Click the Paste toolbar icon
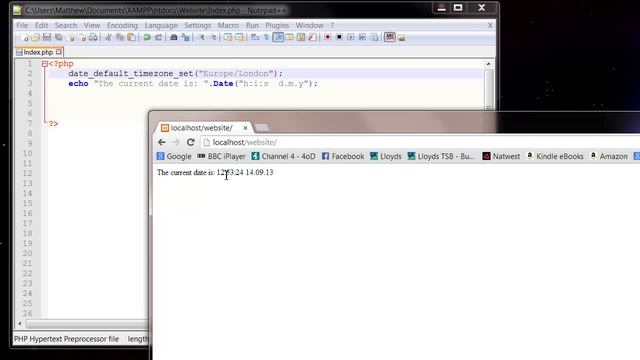This screenshot has width=640, height=360. 131,38
